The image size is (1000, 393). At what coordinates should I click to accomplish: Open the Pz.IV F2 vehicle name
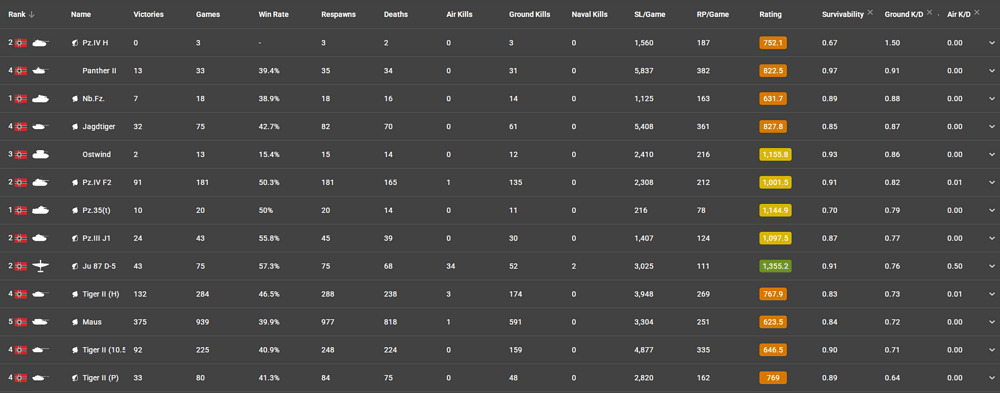(x=98, y=182)
